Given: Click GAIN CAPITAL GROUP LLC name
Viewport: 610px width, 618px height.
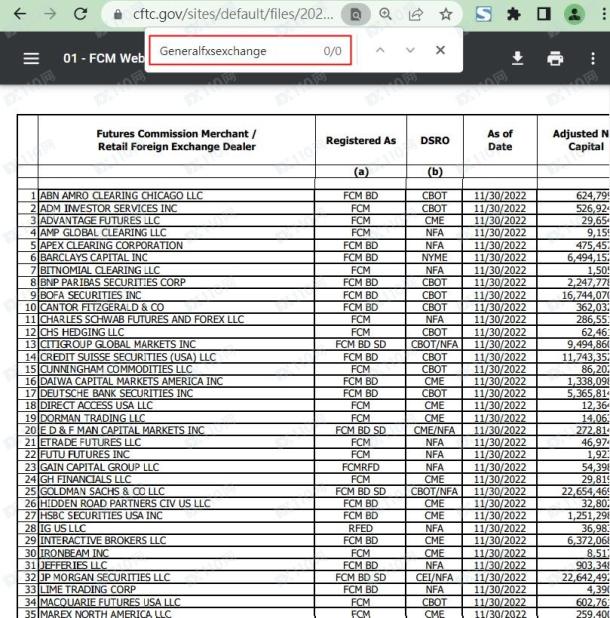Looking at the screenshot, I should [x=100, y=467].
